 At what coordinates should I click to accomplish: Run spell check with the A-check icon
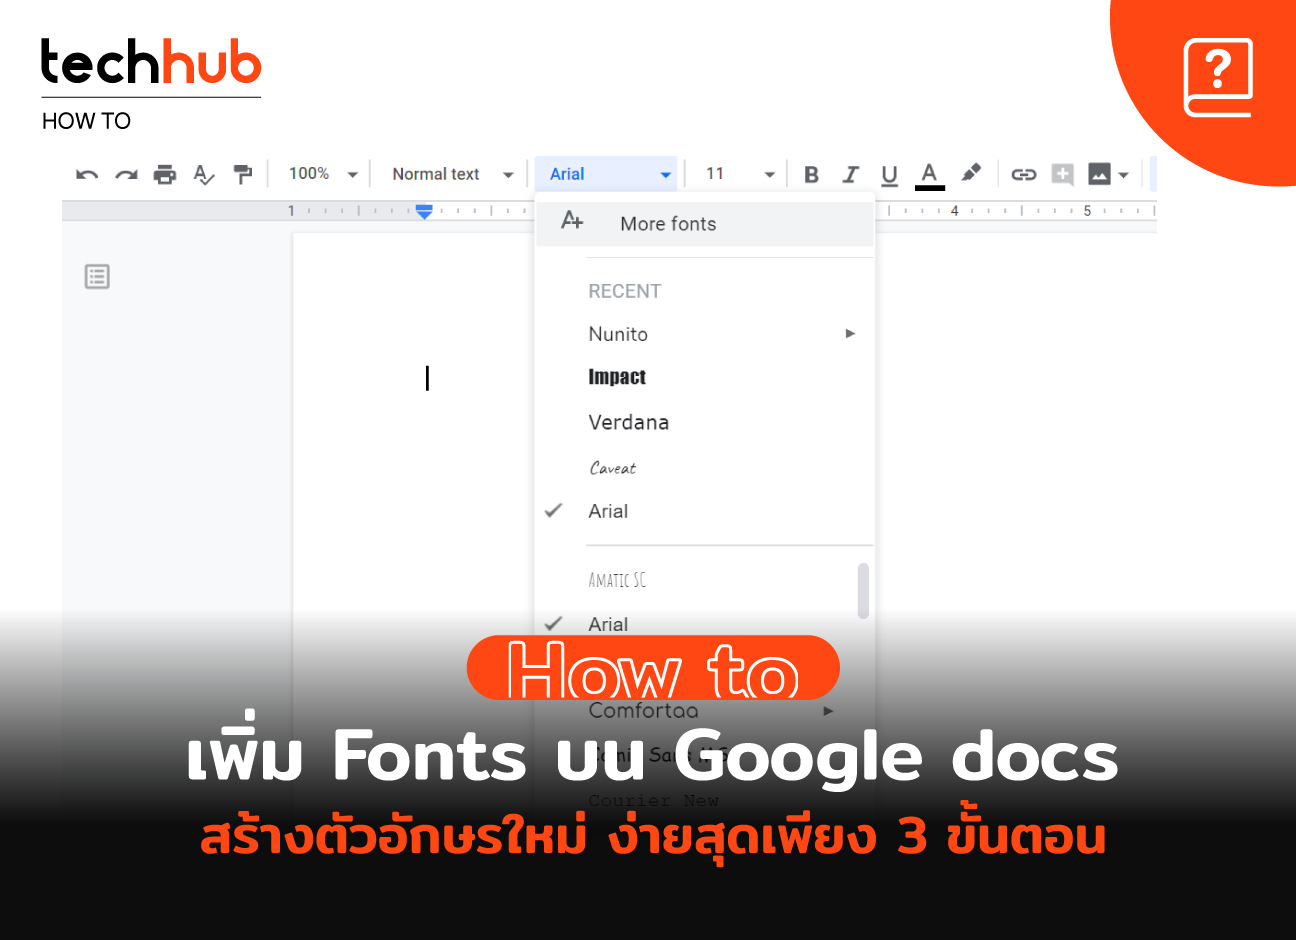204,175
